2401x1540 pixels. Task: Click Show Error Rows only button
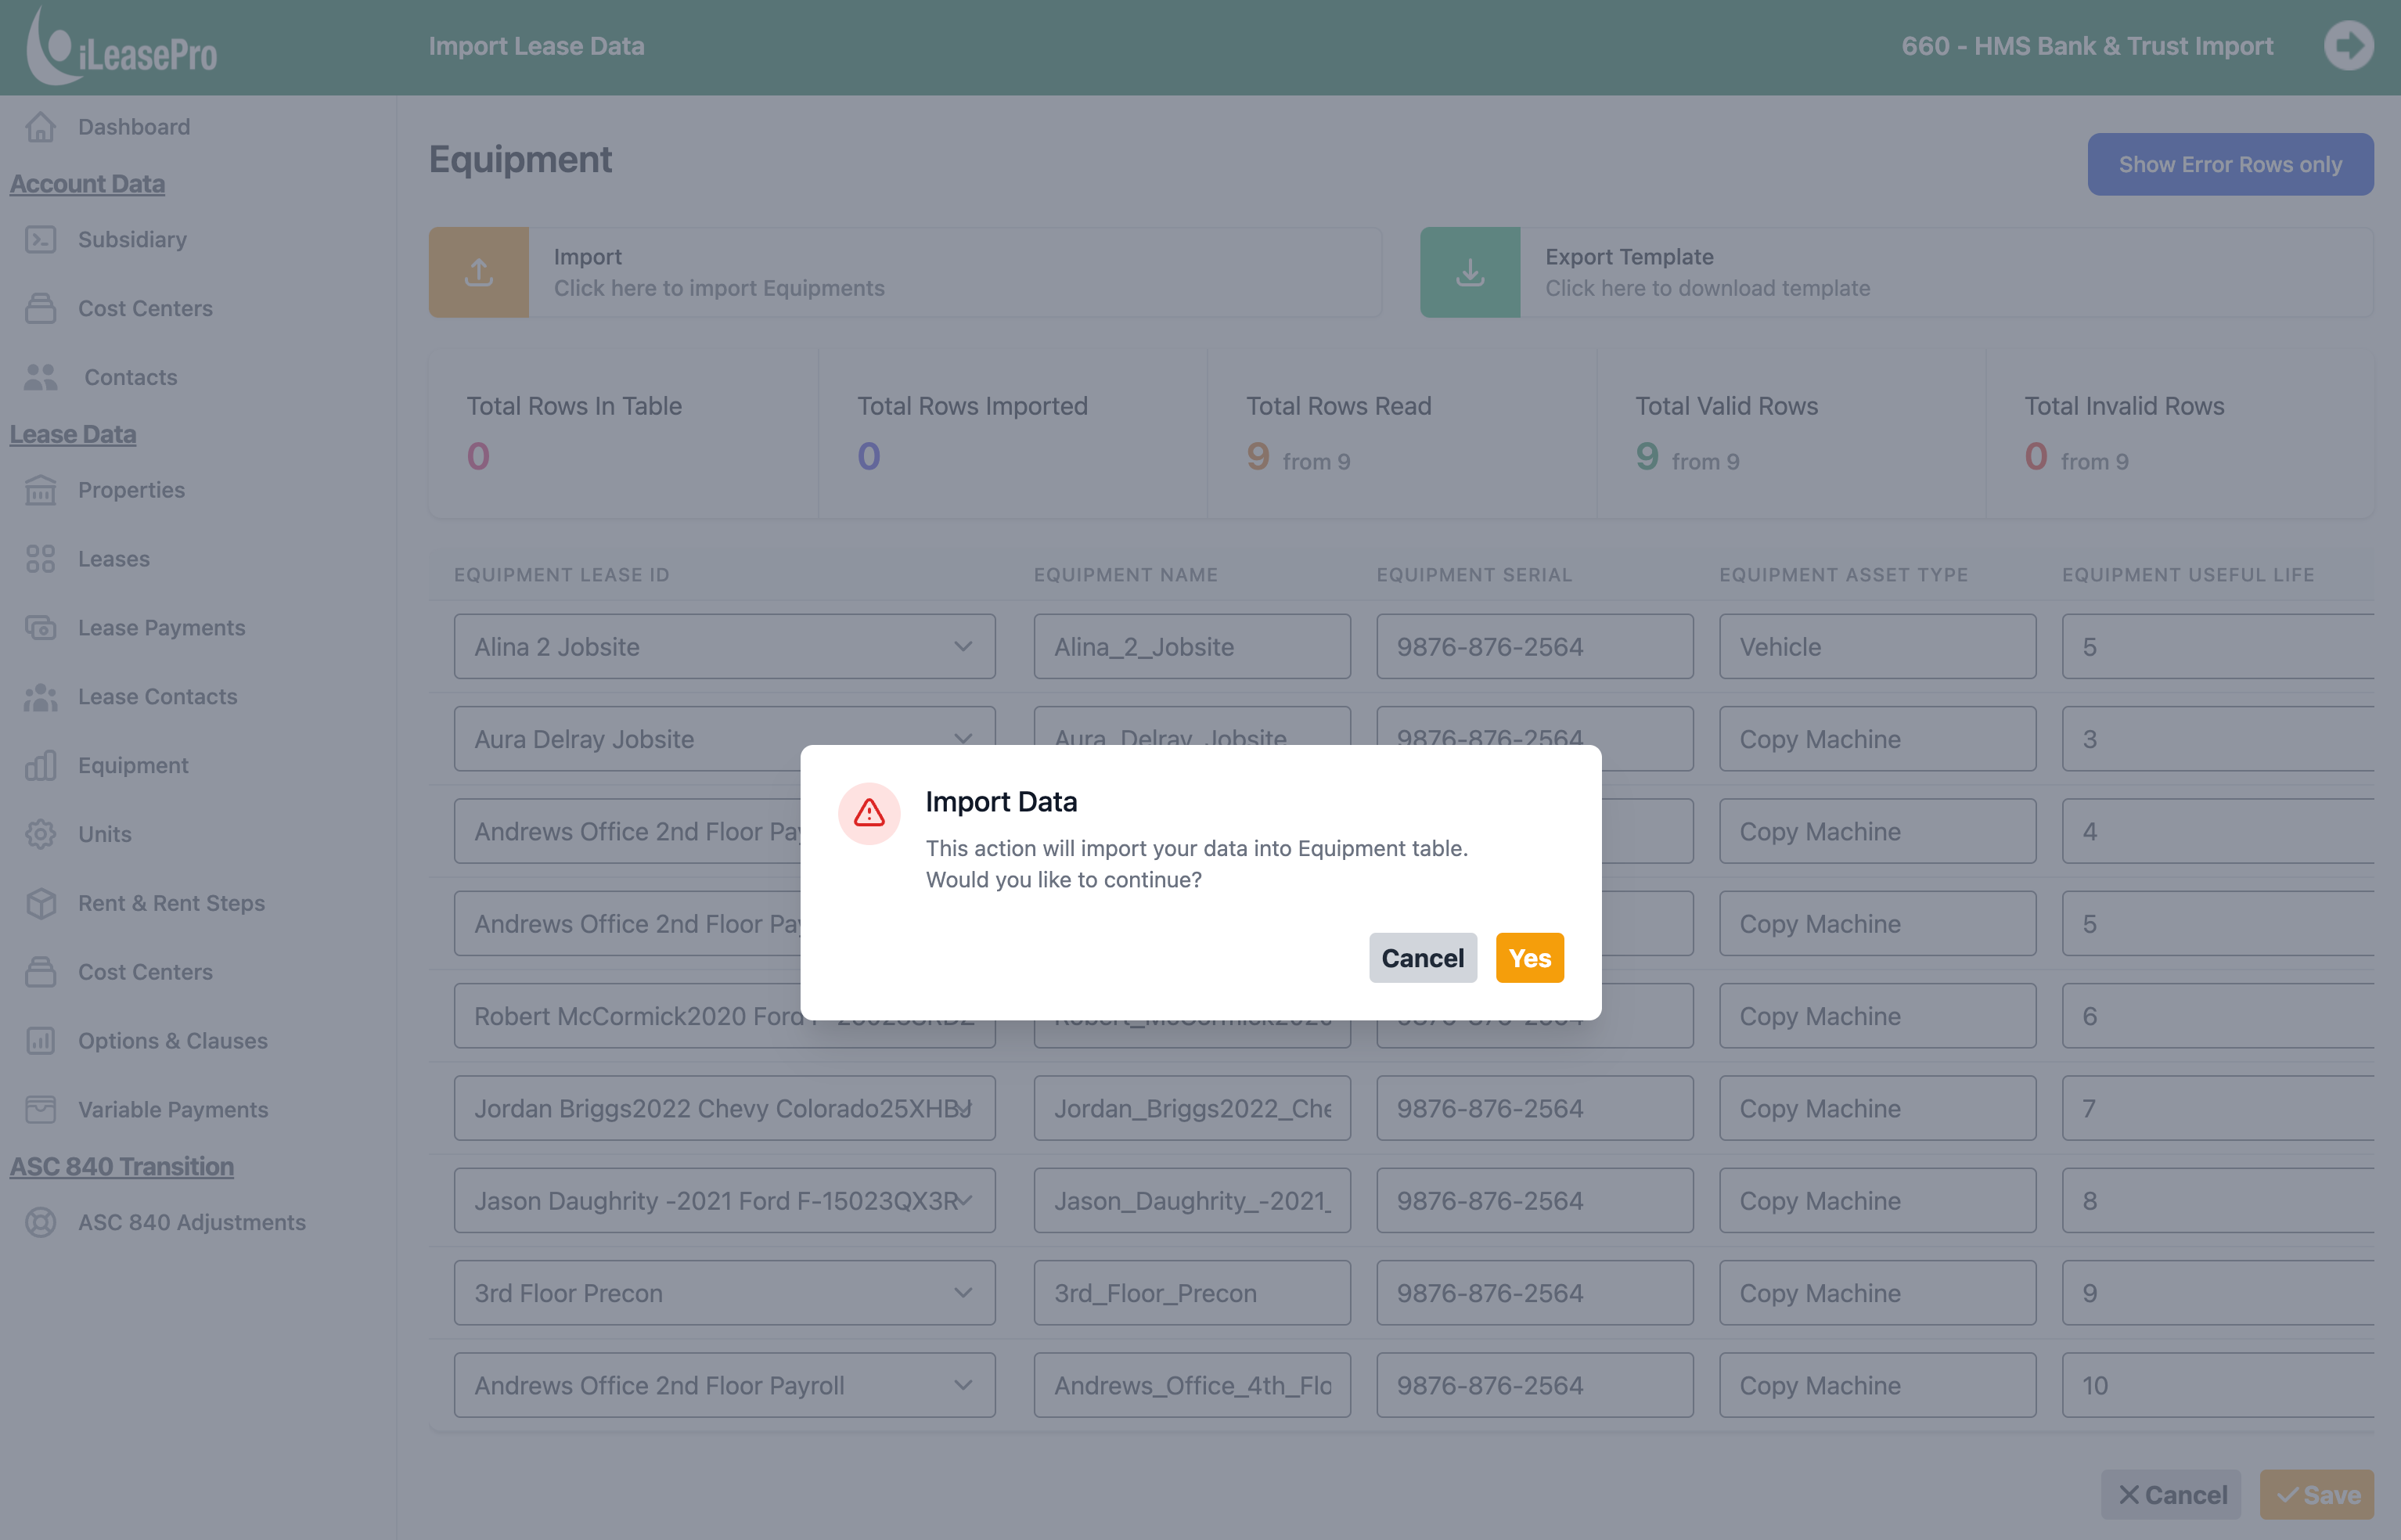tap(2230, 164)
